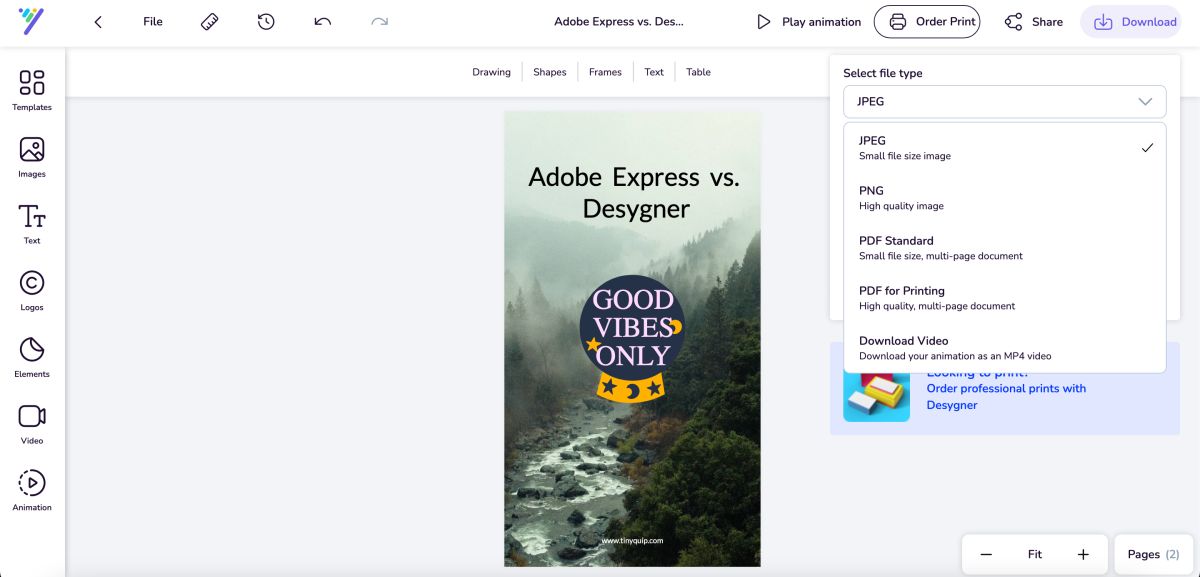
Task: Select the Frames toolbar tab
Action: [605, 72]
